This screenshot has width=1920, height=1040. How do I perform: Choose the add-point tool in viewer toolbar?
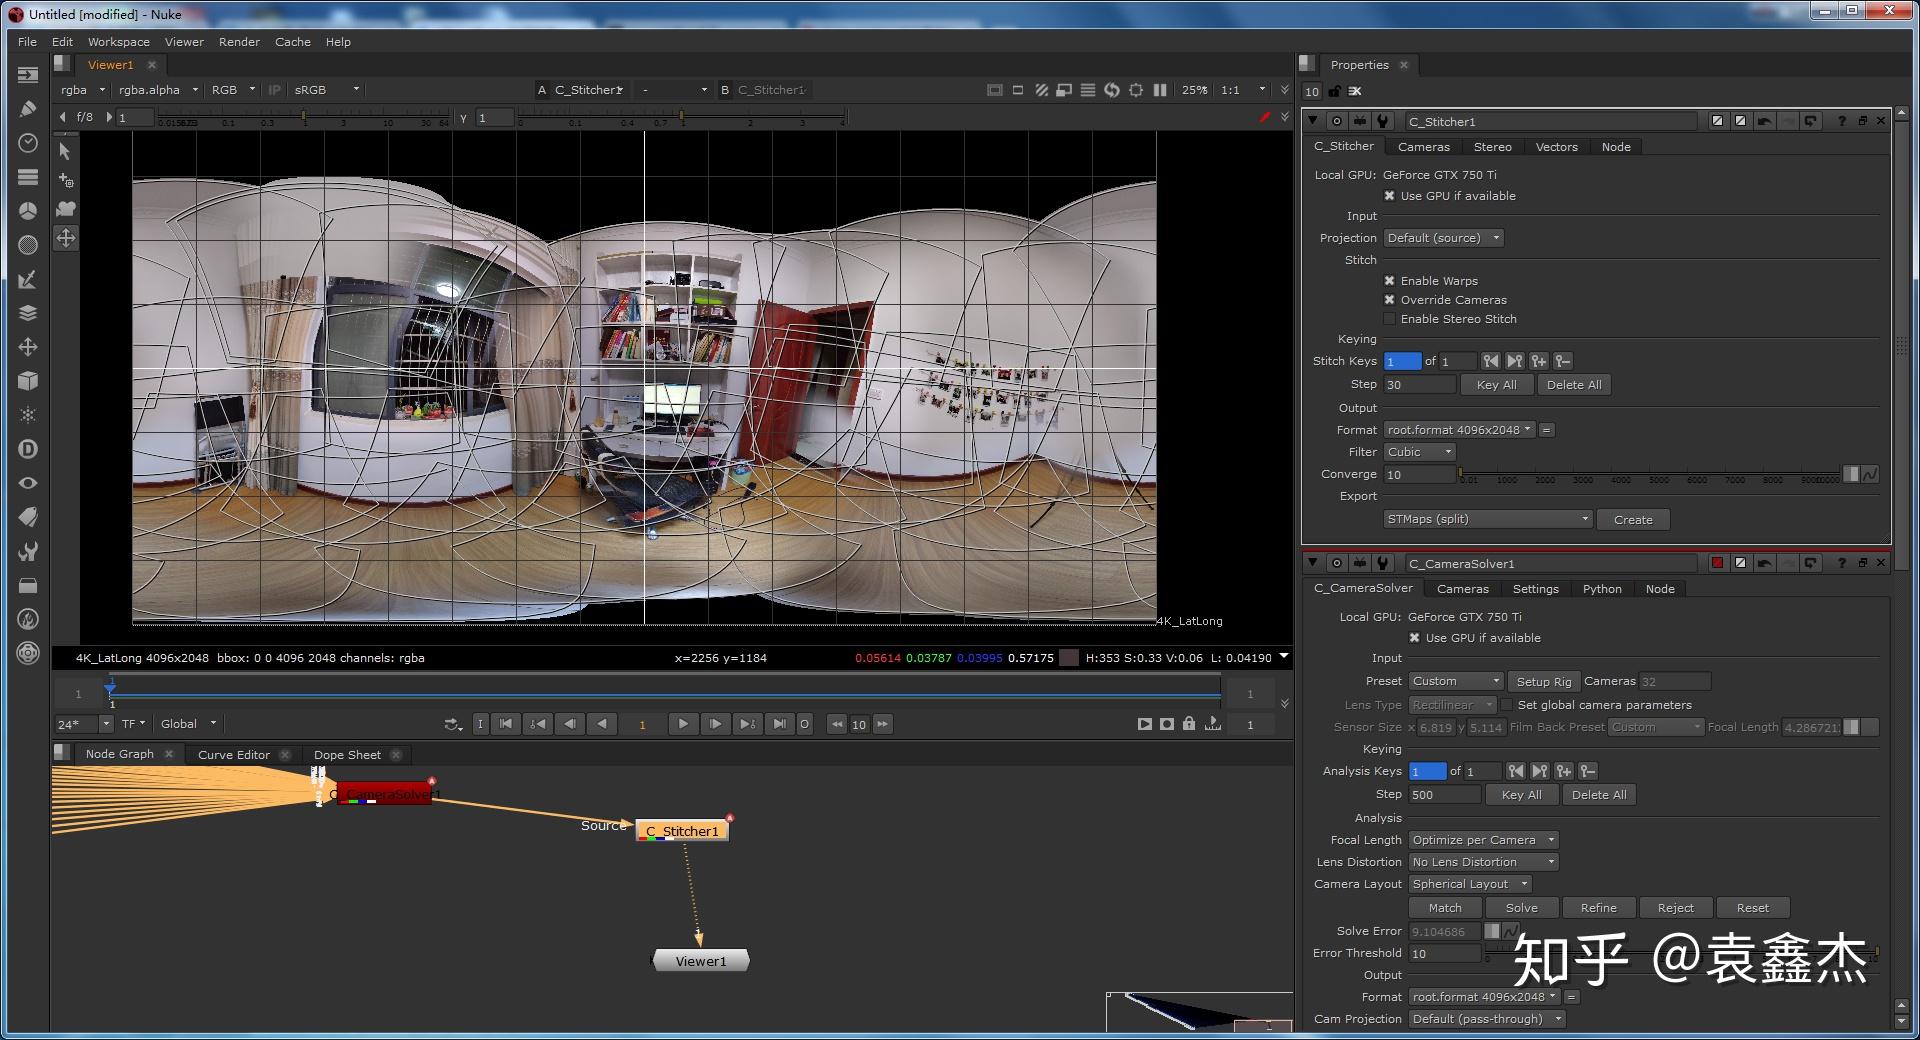point(65,180)
